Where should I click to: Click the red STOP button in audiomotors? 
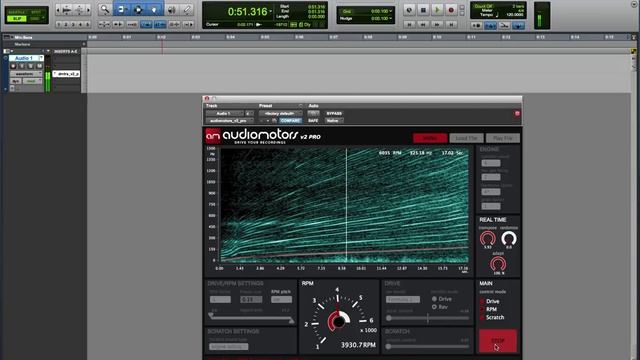[x=498, y=341]
